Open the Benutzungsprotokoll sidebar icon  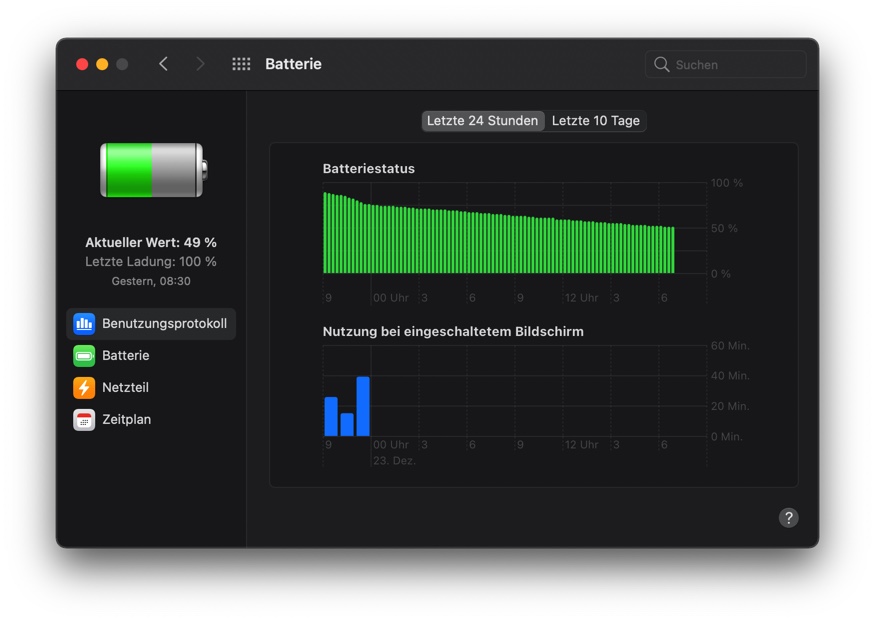pos(84,324)
